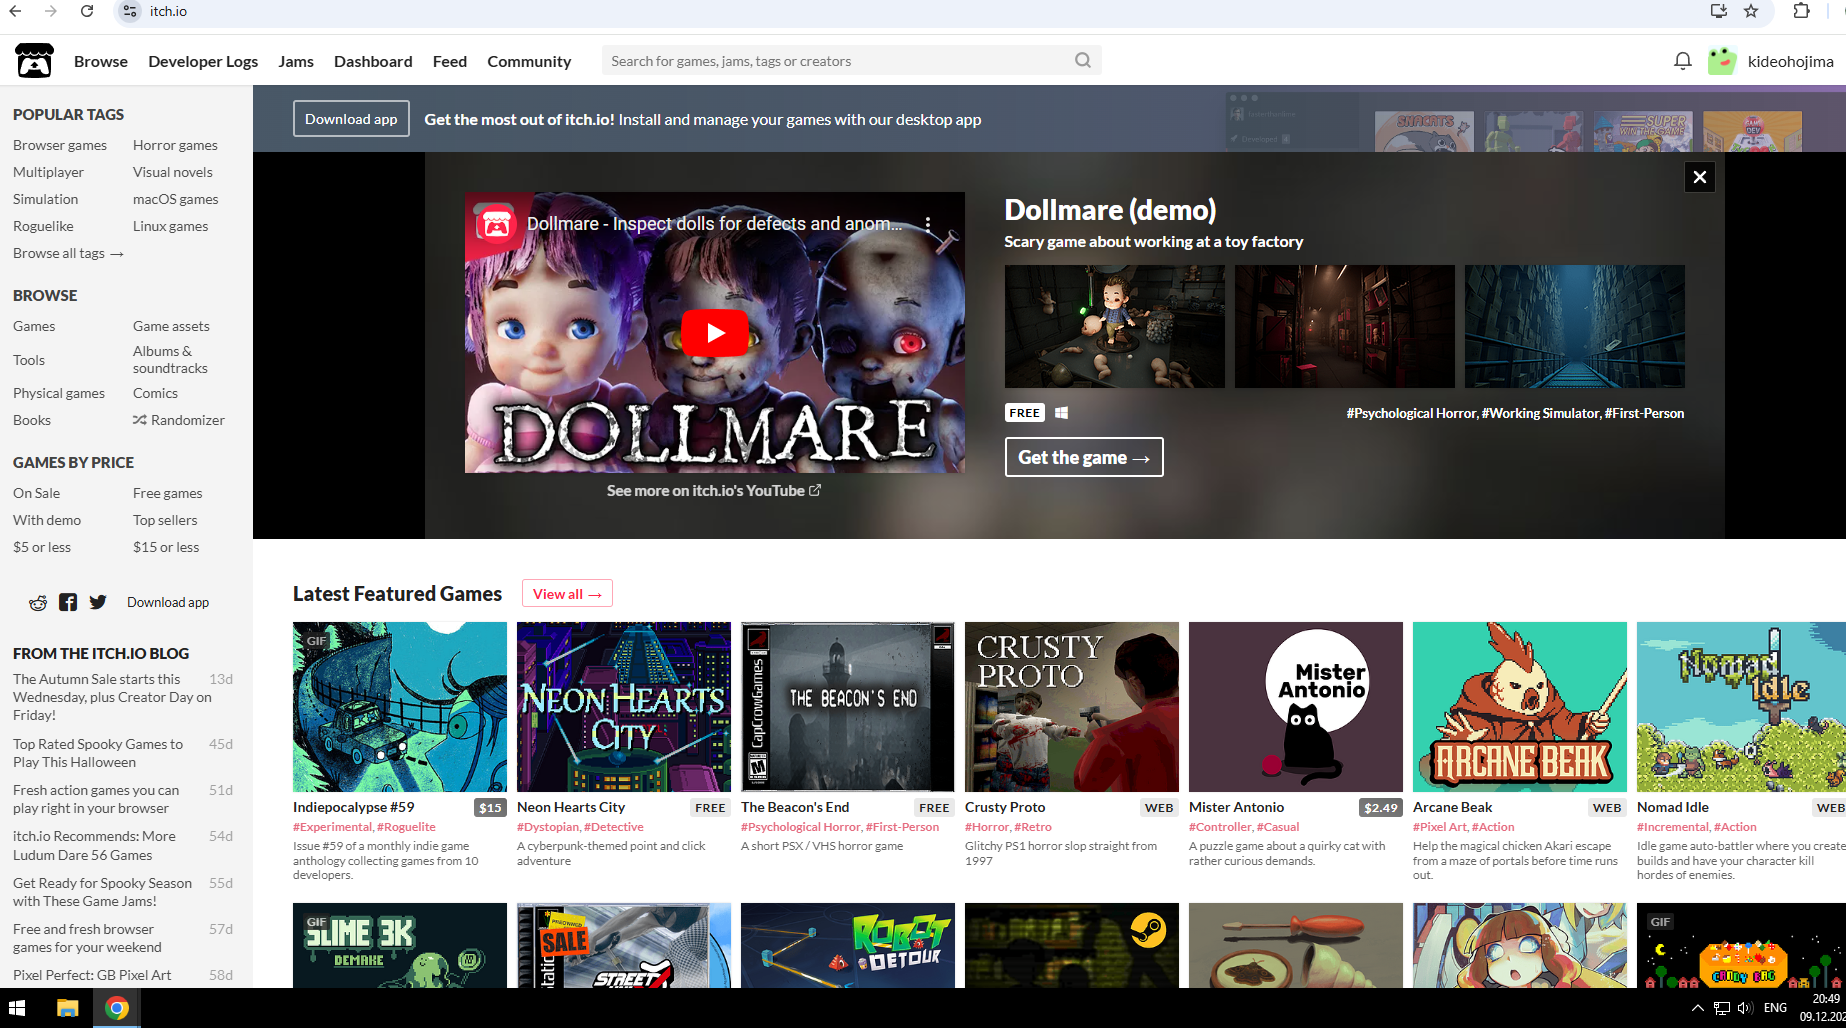Open the Nomad Idle title link

(1673, 807)
